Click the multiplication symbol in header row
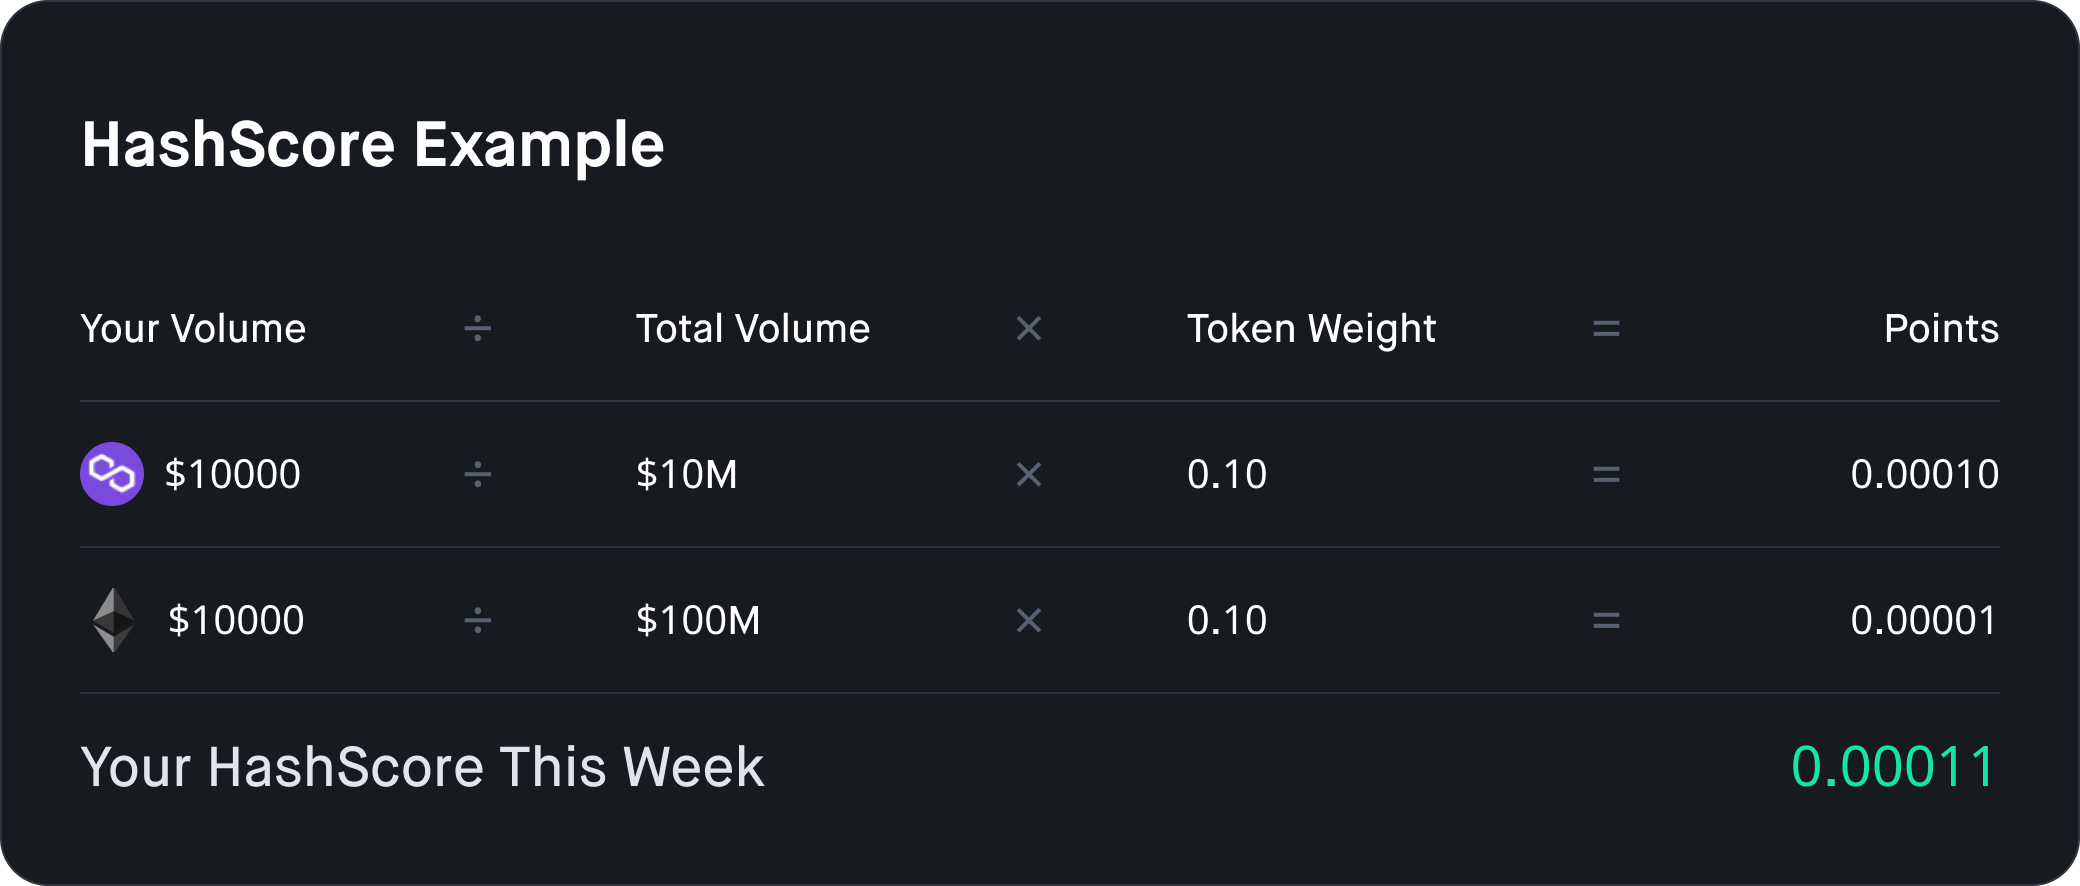This screenshot has width=2080, height=886. pyautogui.click(x=1029, y=329)
